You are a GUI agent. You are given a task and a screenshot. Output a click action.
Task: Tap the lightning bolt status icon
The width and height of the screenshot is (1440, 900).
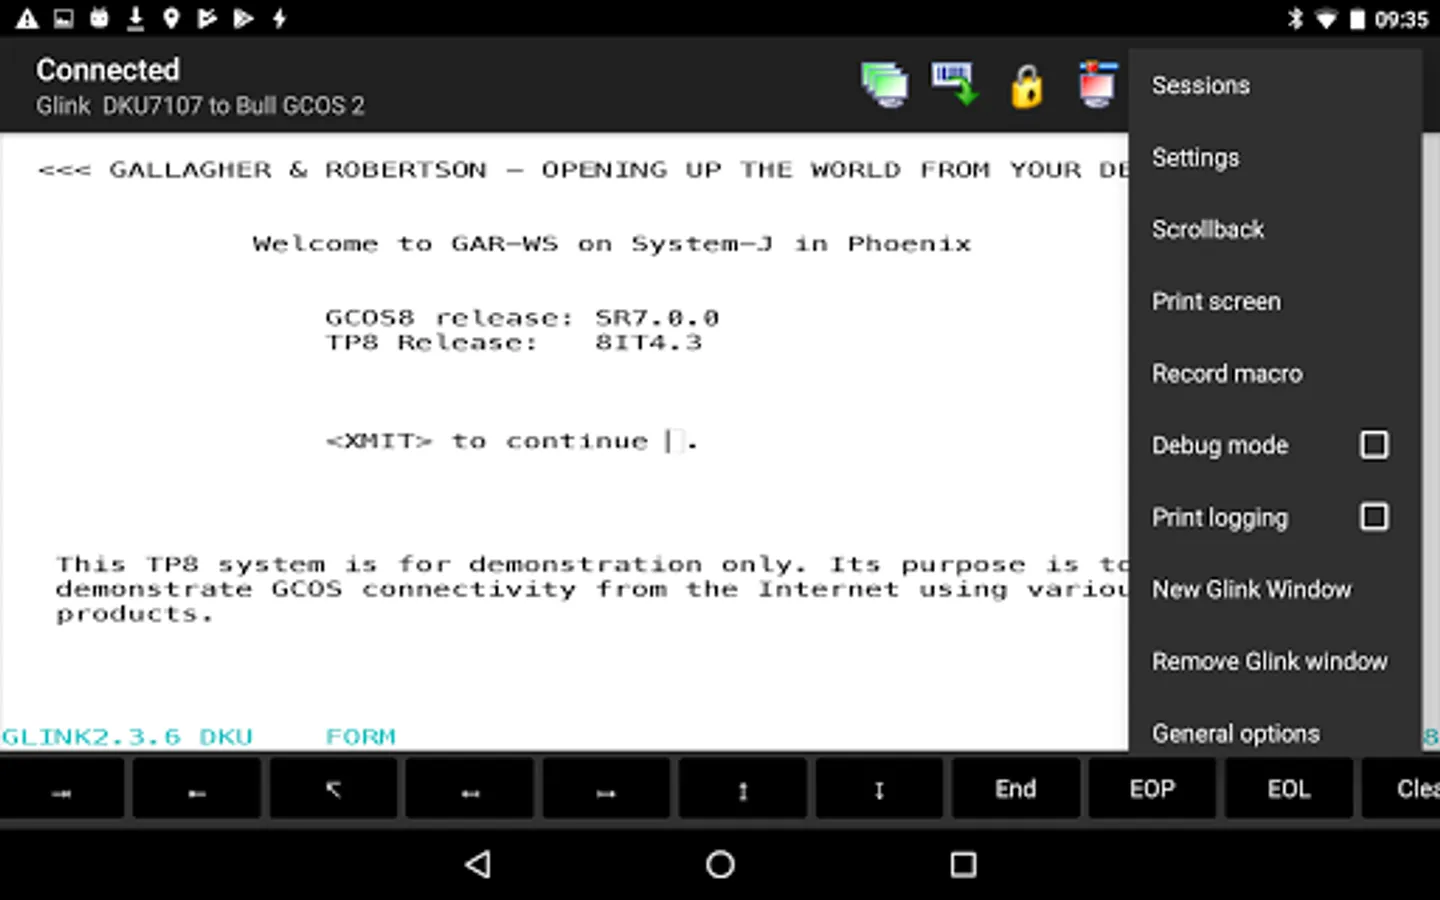279,19
